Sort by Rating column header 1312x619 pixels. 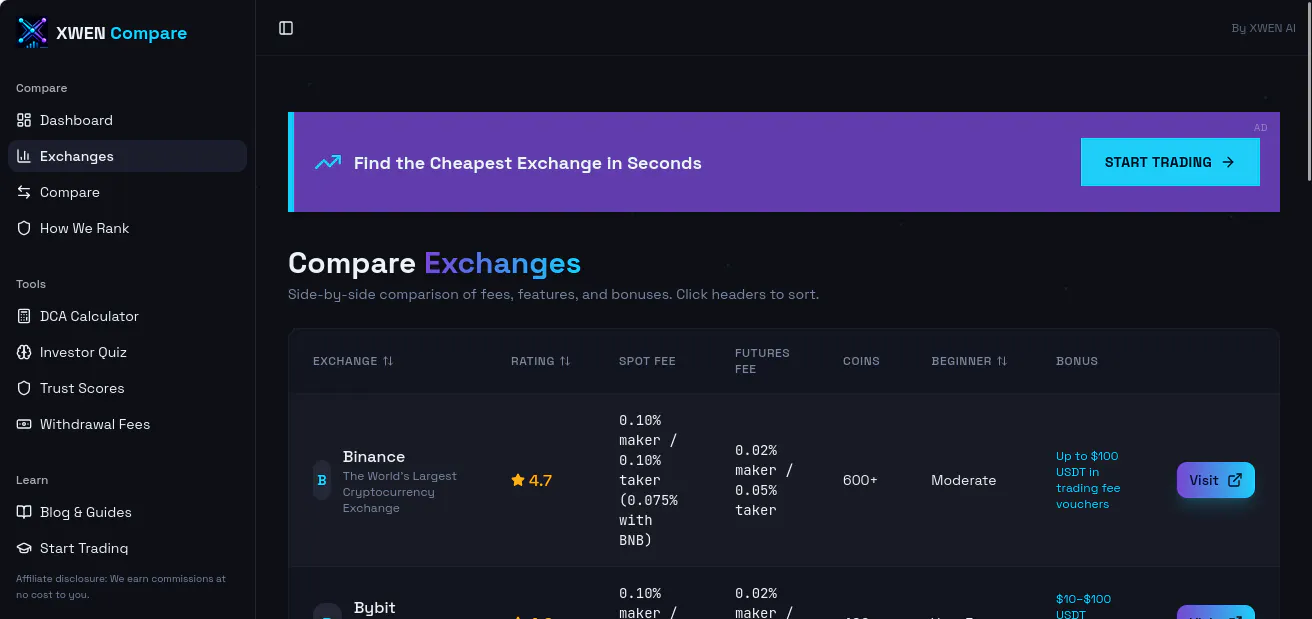tap(540, 361)
